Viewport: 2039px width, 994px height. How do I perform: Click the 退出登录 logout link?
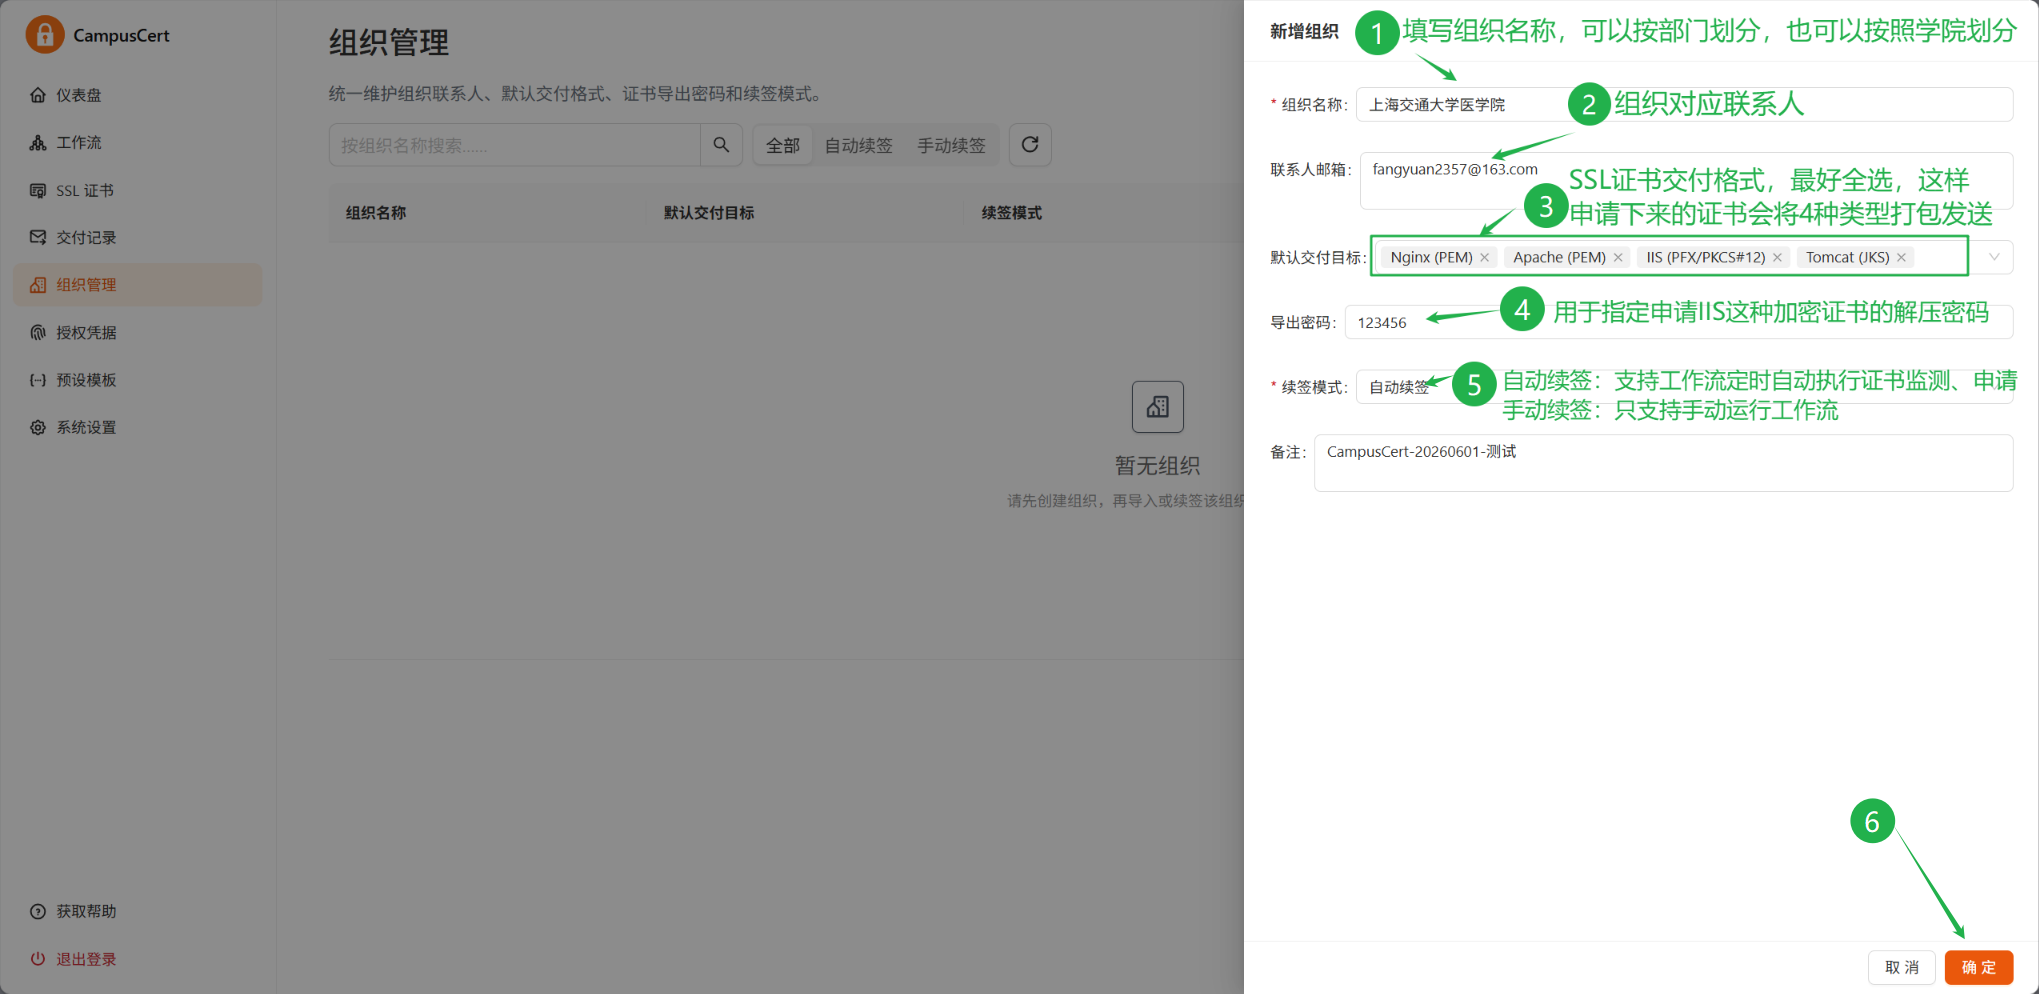click(86, 959)
